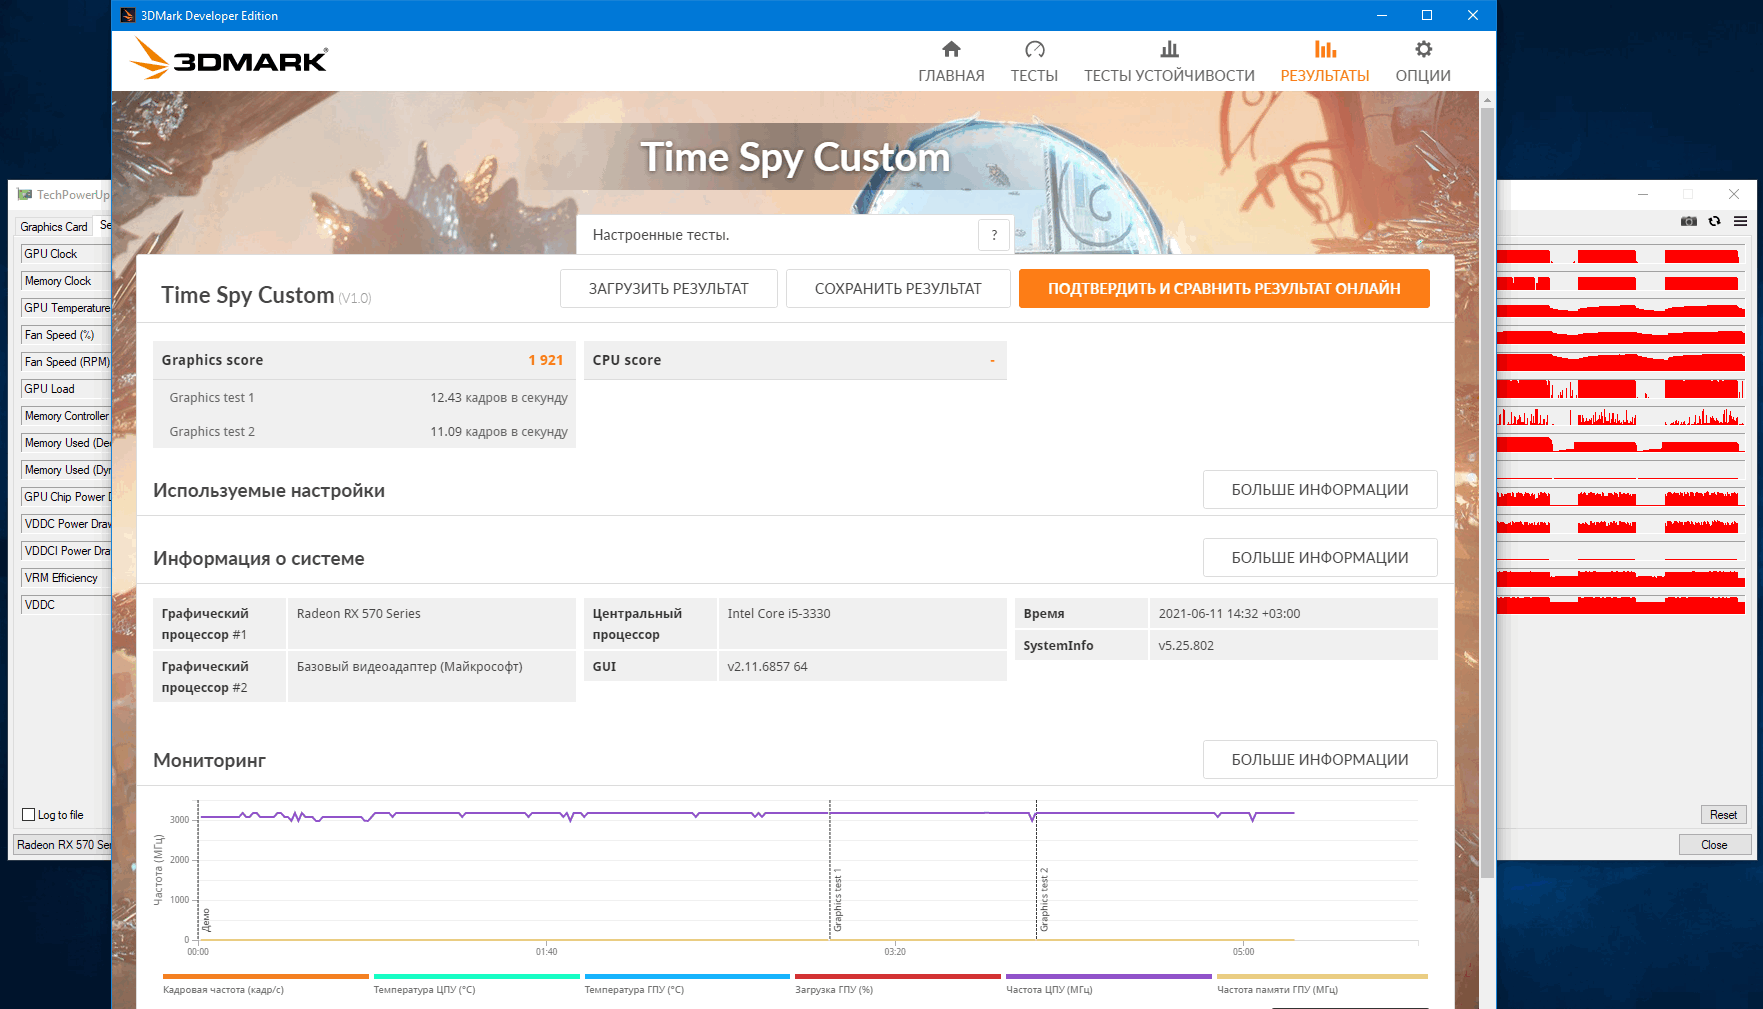Click the timestamp 2021-06-11 14:32 value

tap(1229, 614)
